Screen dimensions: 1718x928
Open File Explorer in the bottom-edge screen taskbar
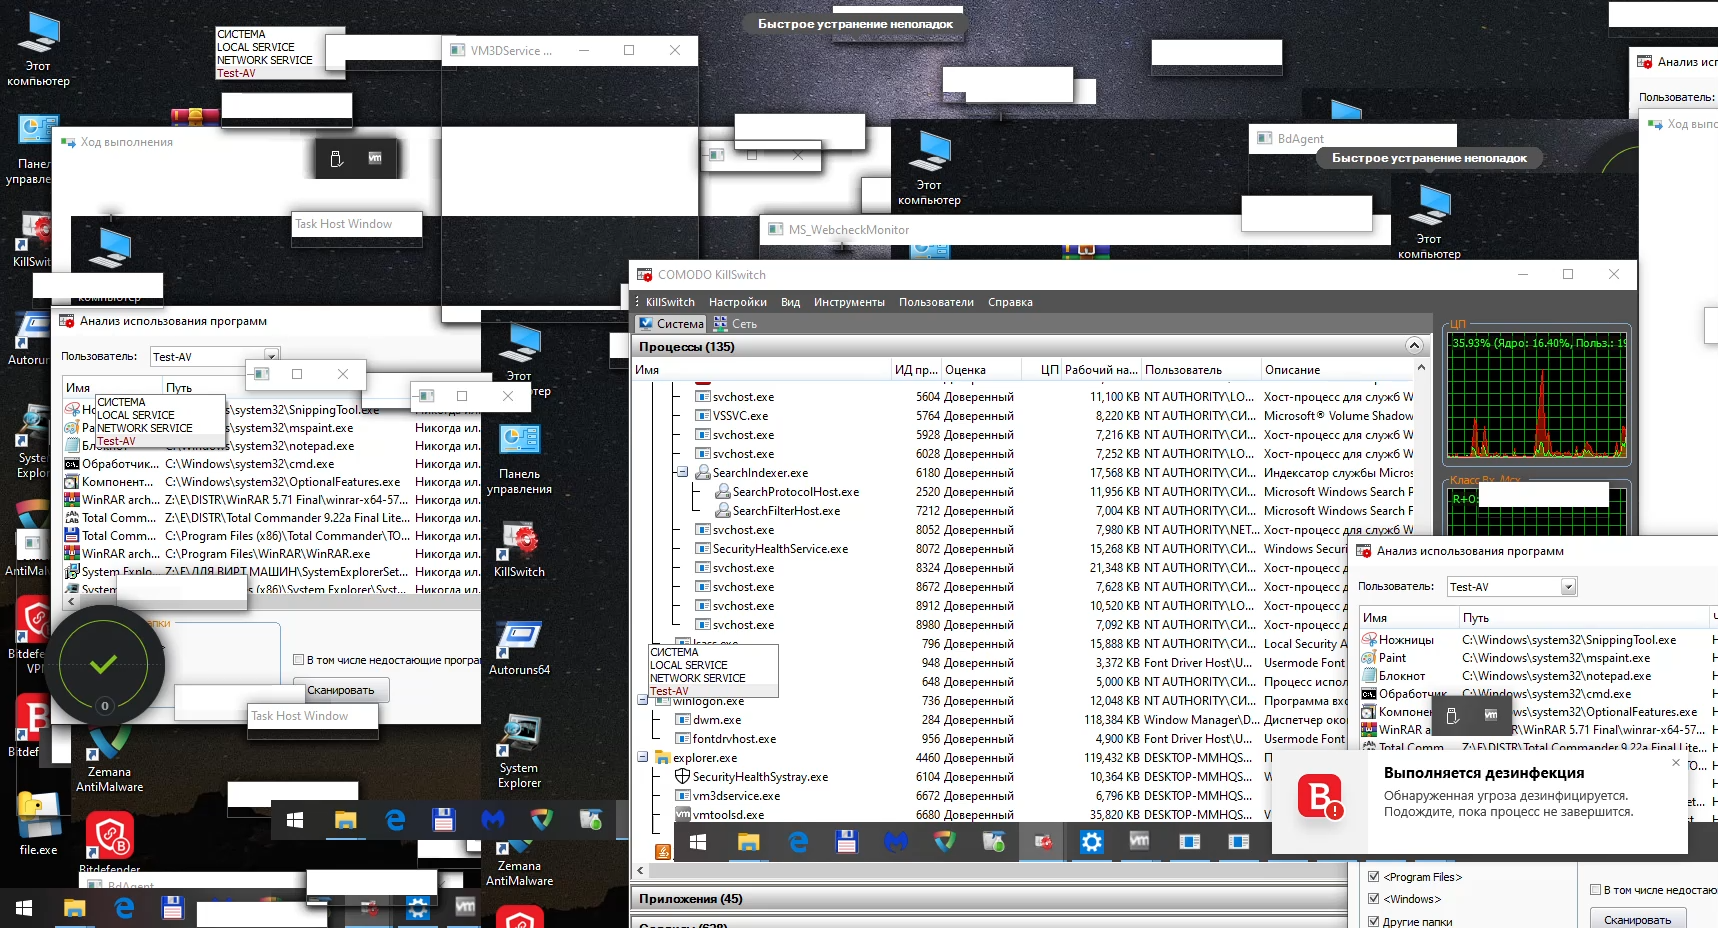pos(74,908)
